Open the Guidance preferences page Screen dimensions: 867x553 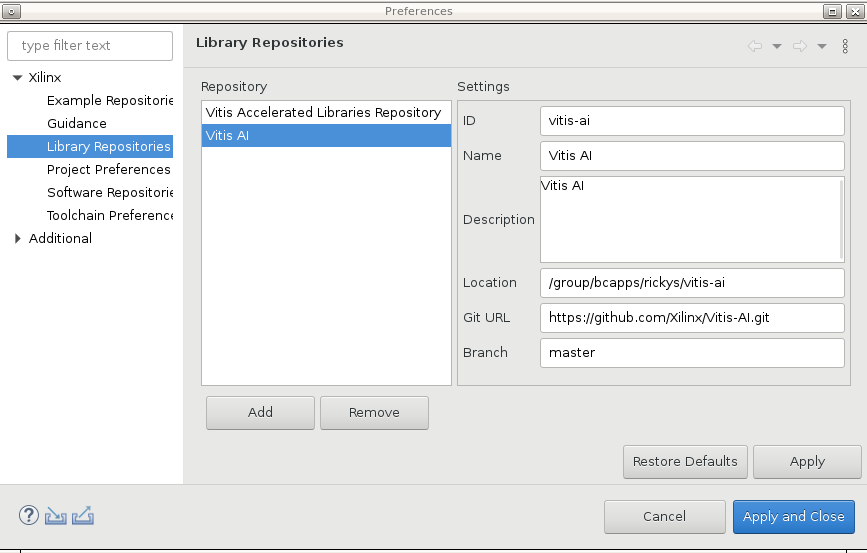coord(77,124)
